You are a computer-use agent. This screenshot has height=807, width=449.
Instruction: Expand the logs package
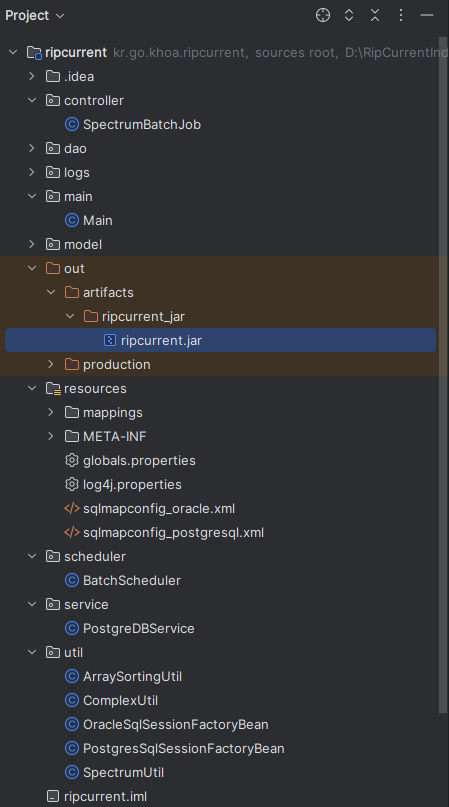click(32, 172)
